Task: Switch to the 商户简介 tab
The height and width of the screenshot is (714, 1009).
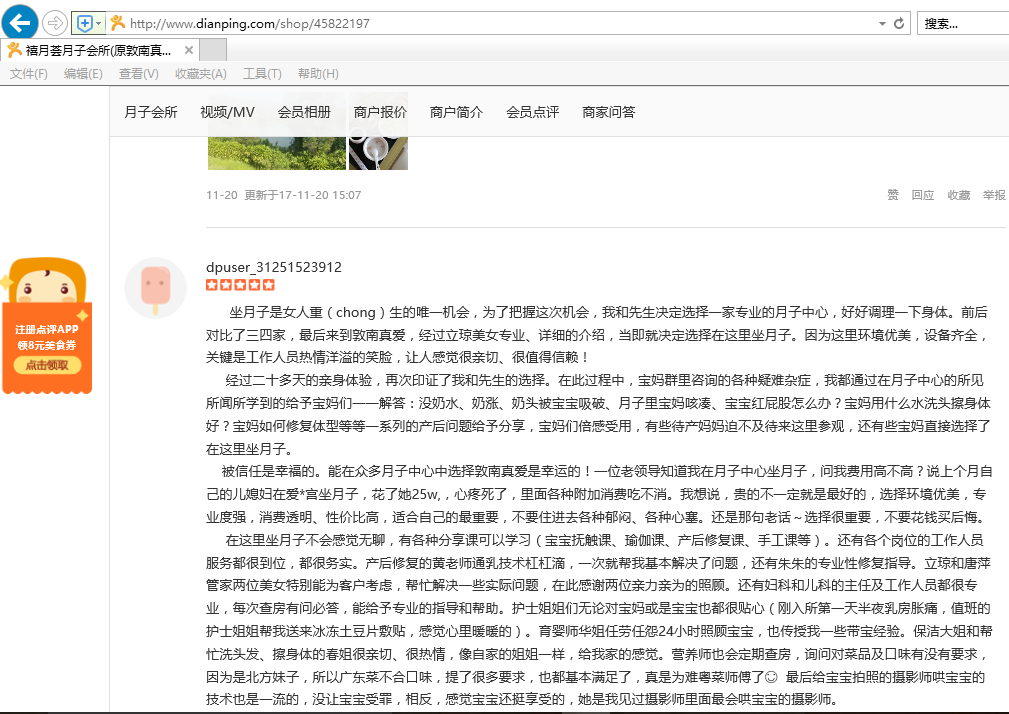Action: pyautogui.click(x=455, y=113)
